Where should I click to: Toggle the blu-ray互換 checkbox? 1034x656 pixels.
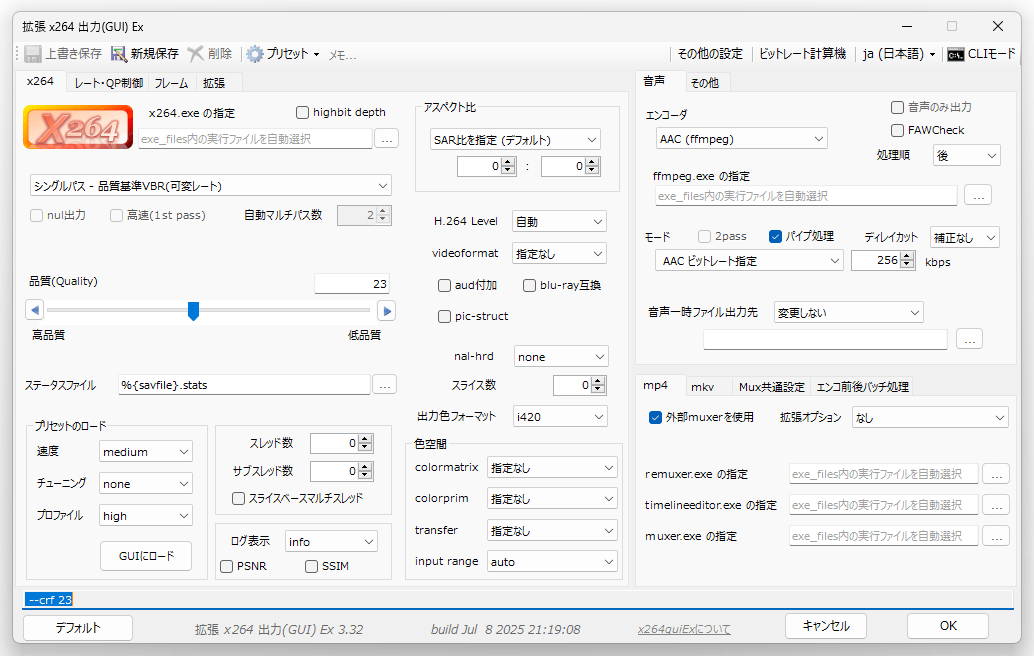tap(530, 286)
